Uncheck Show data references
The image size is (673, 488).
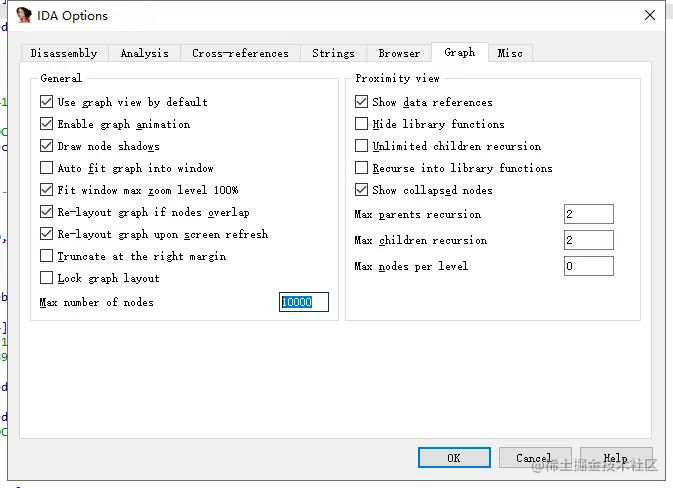coord(361,102)
